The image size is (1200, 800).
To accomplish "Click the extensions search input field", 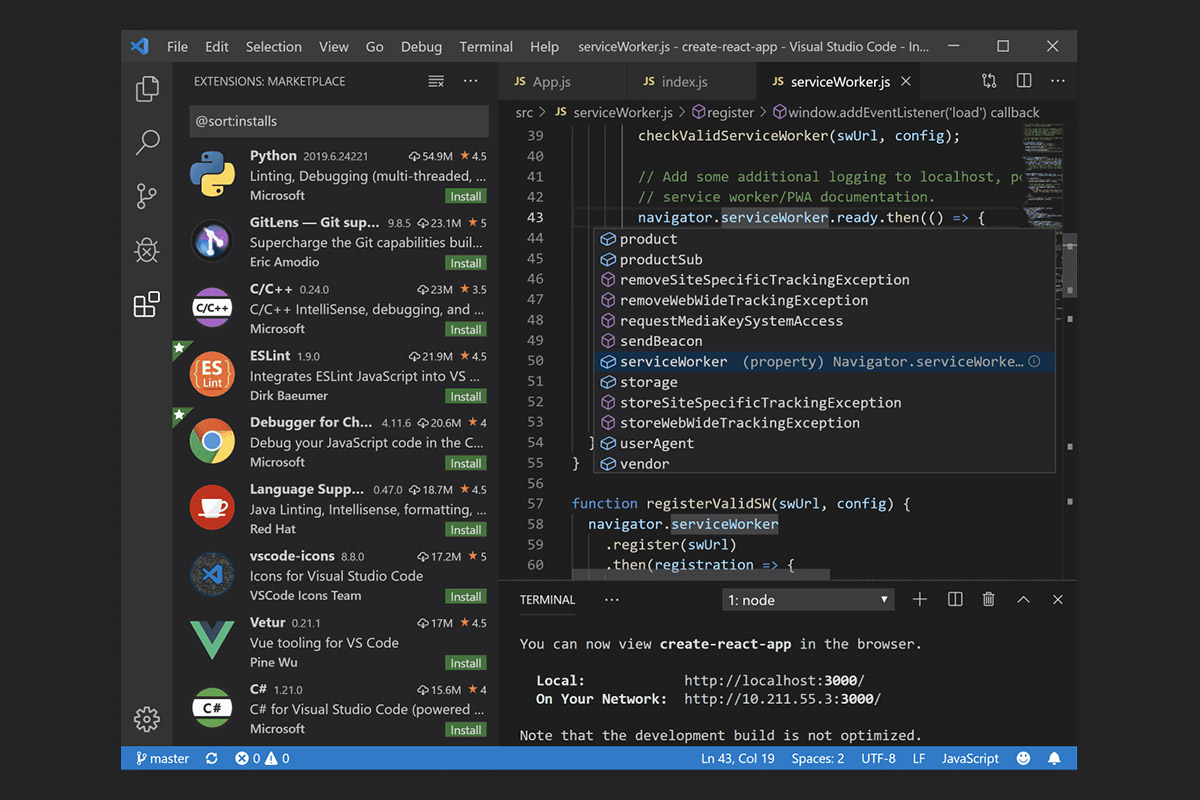I will pos(338,121).
